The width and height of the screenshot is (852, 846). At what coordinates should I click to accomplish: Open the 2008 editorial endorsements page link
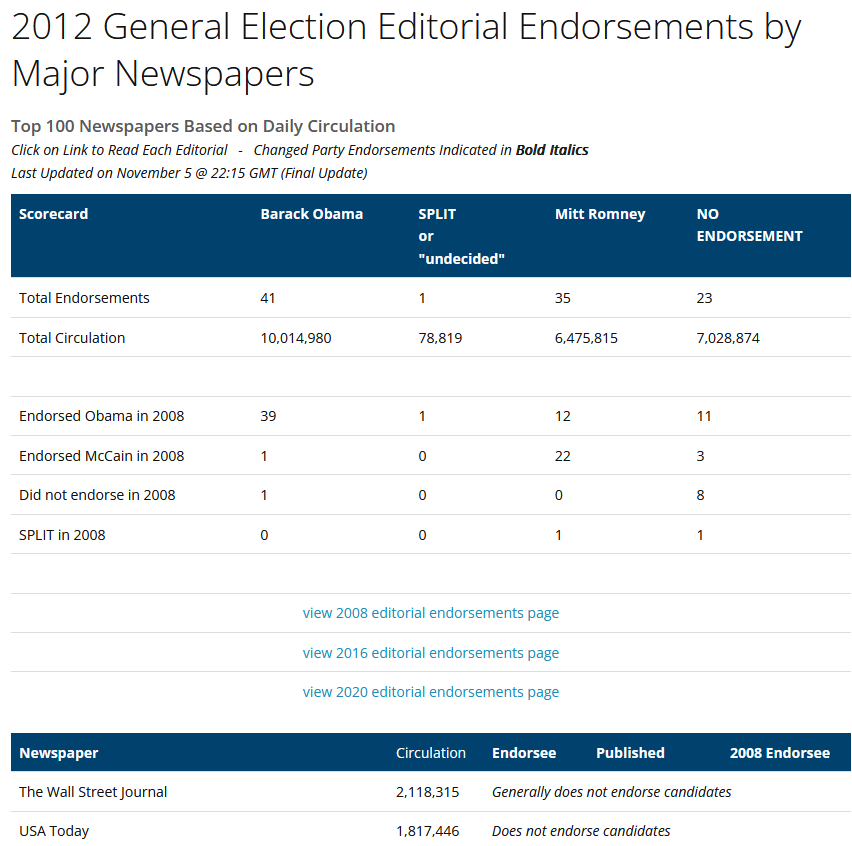click(x=430, y=613)
